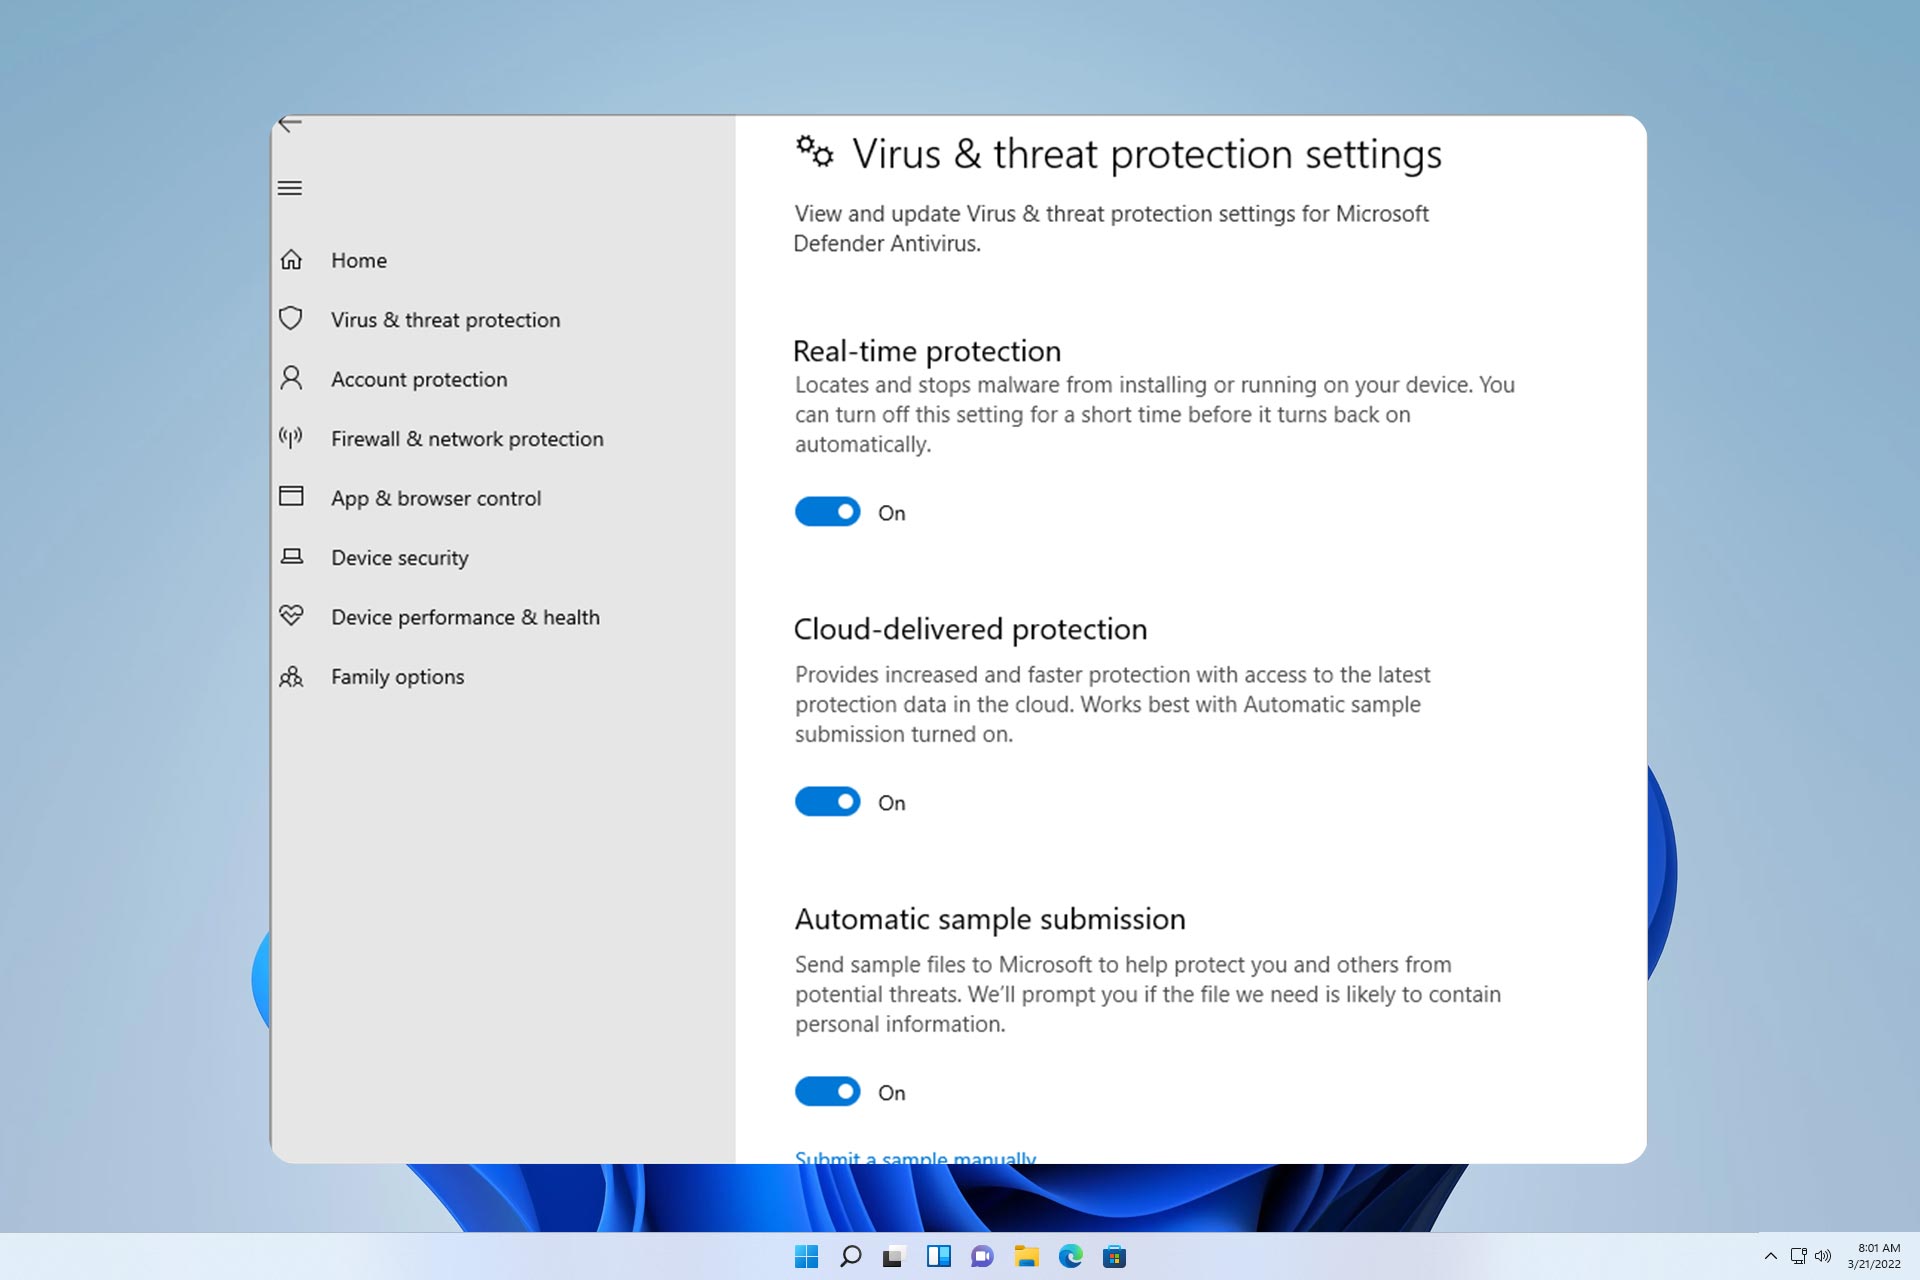Select Virus & threat protection
Screen dimensions: 1920x1280
tap(446, 320)
